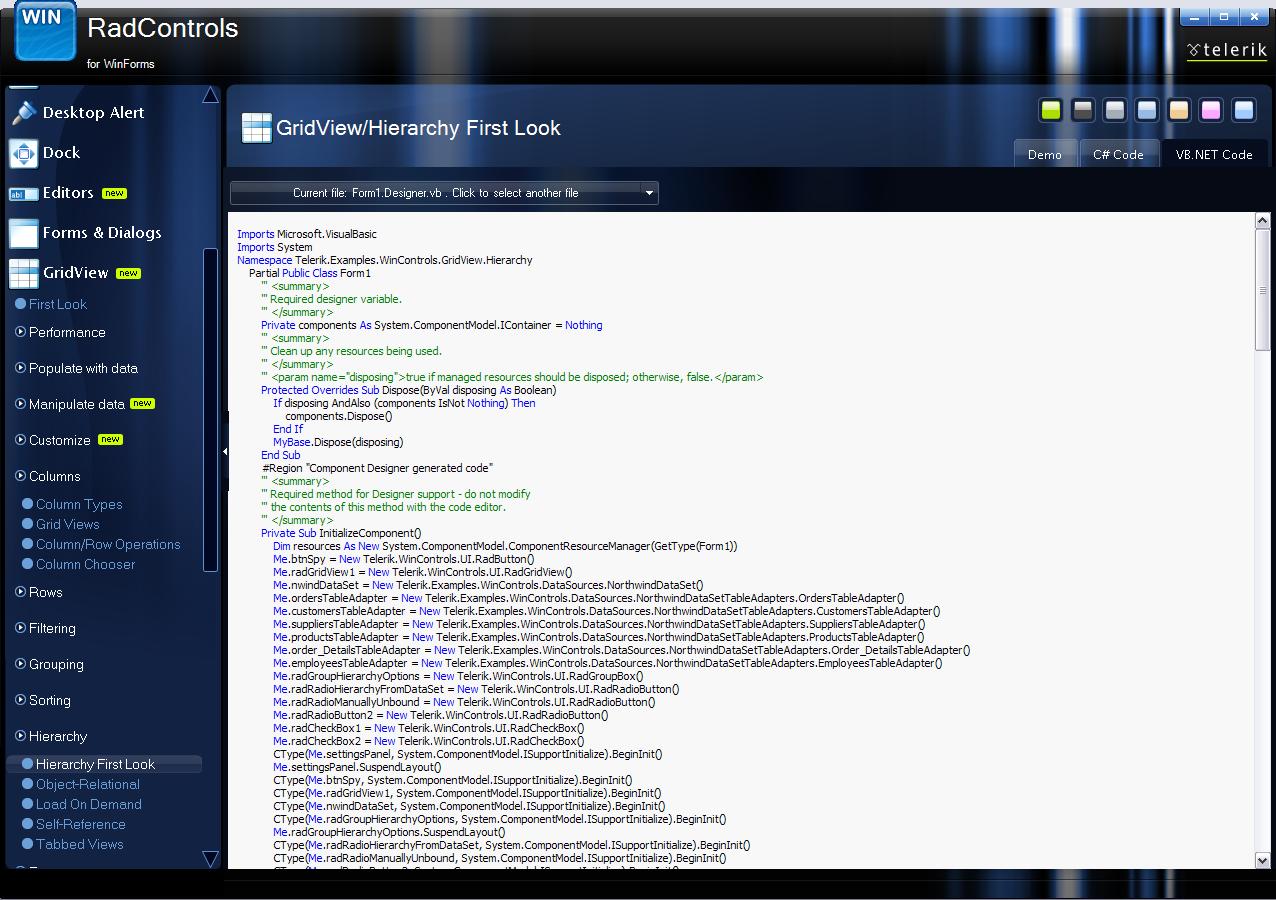Select the VB.NET Code tab
Viewport: 1276px width, 900px height.
tap(1214, 154)
